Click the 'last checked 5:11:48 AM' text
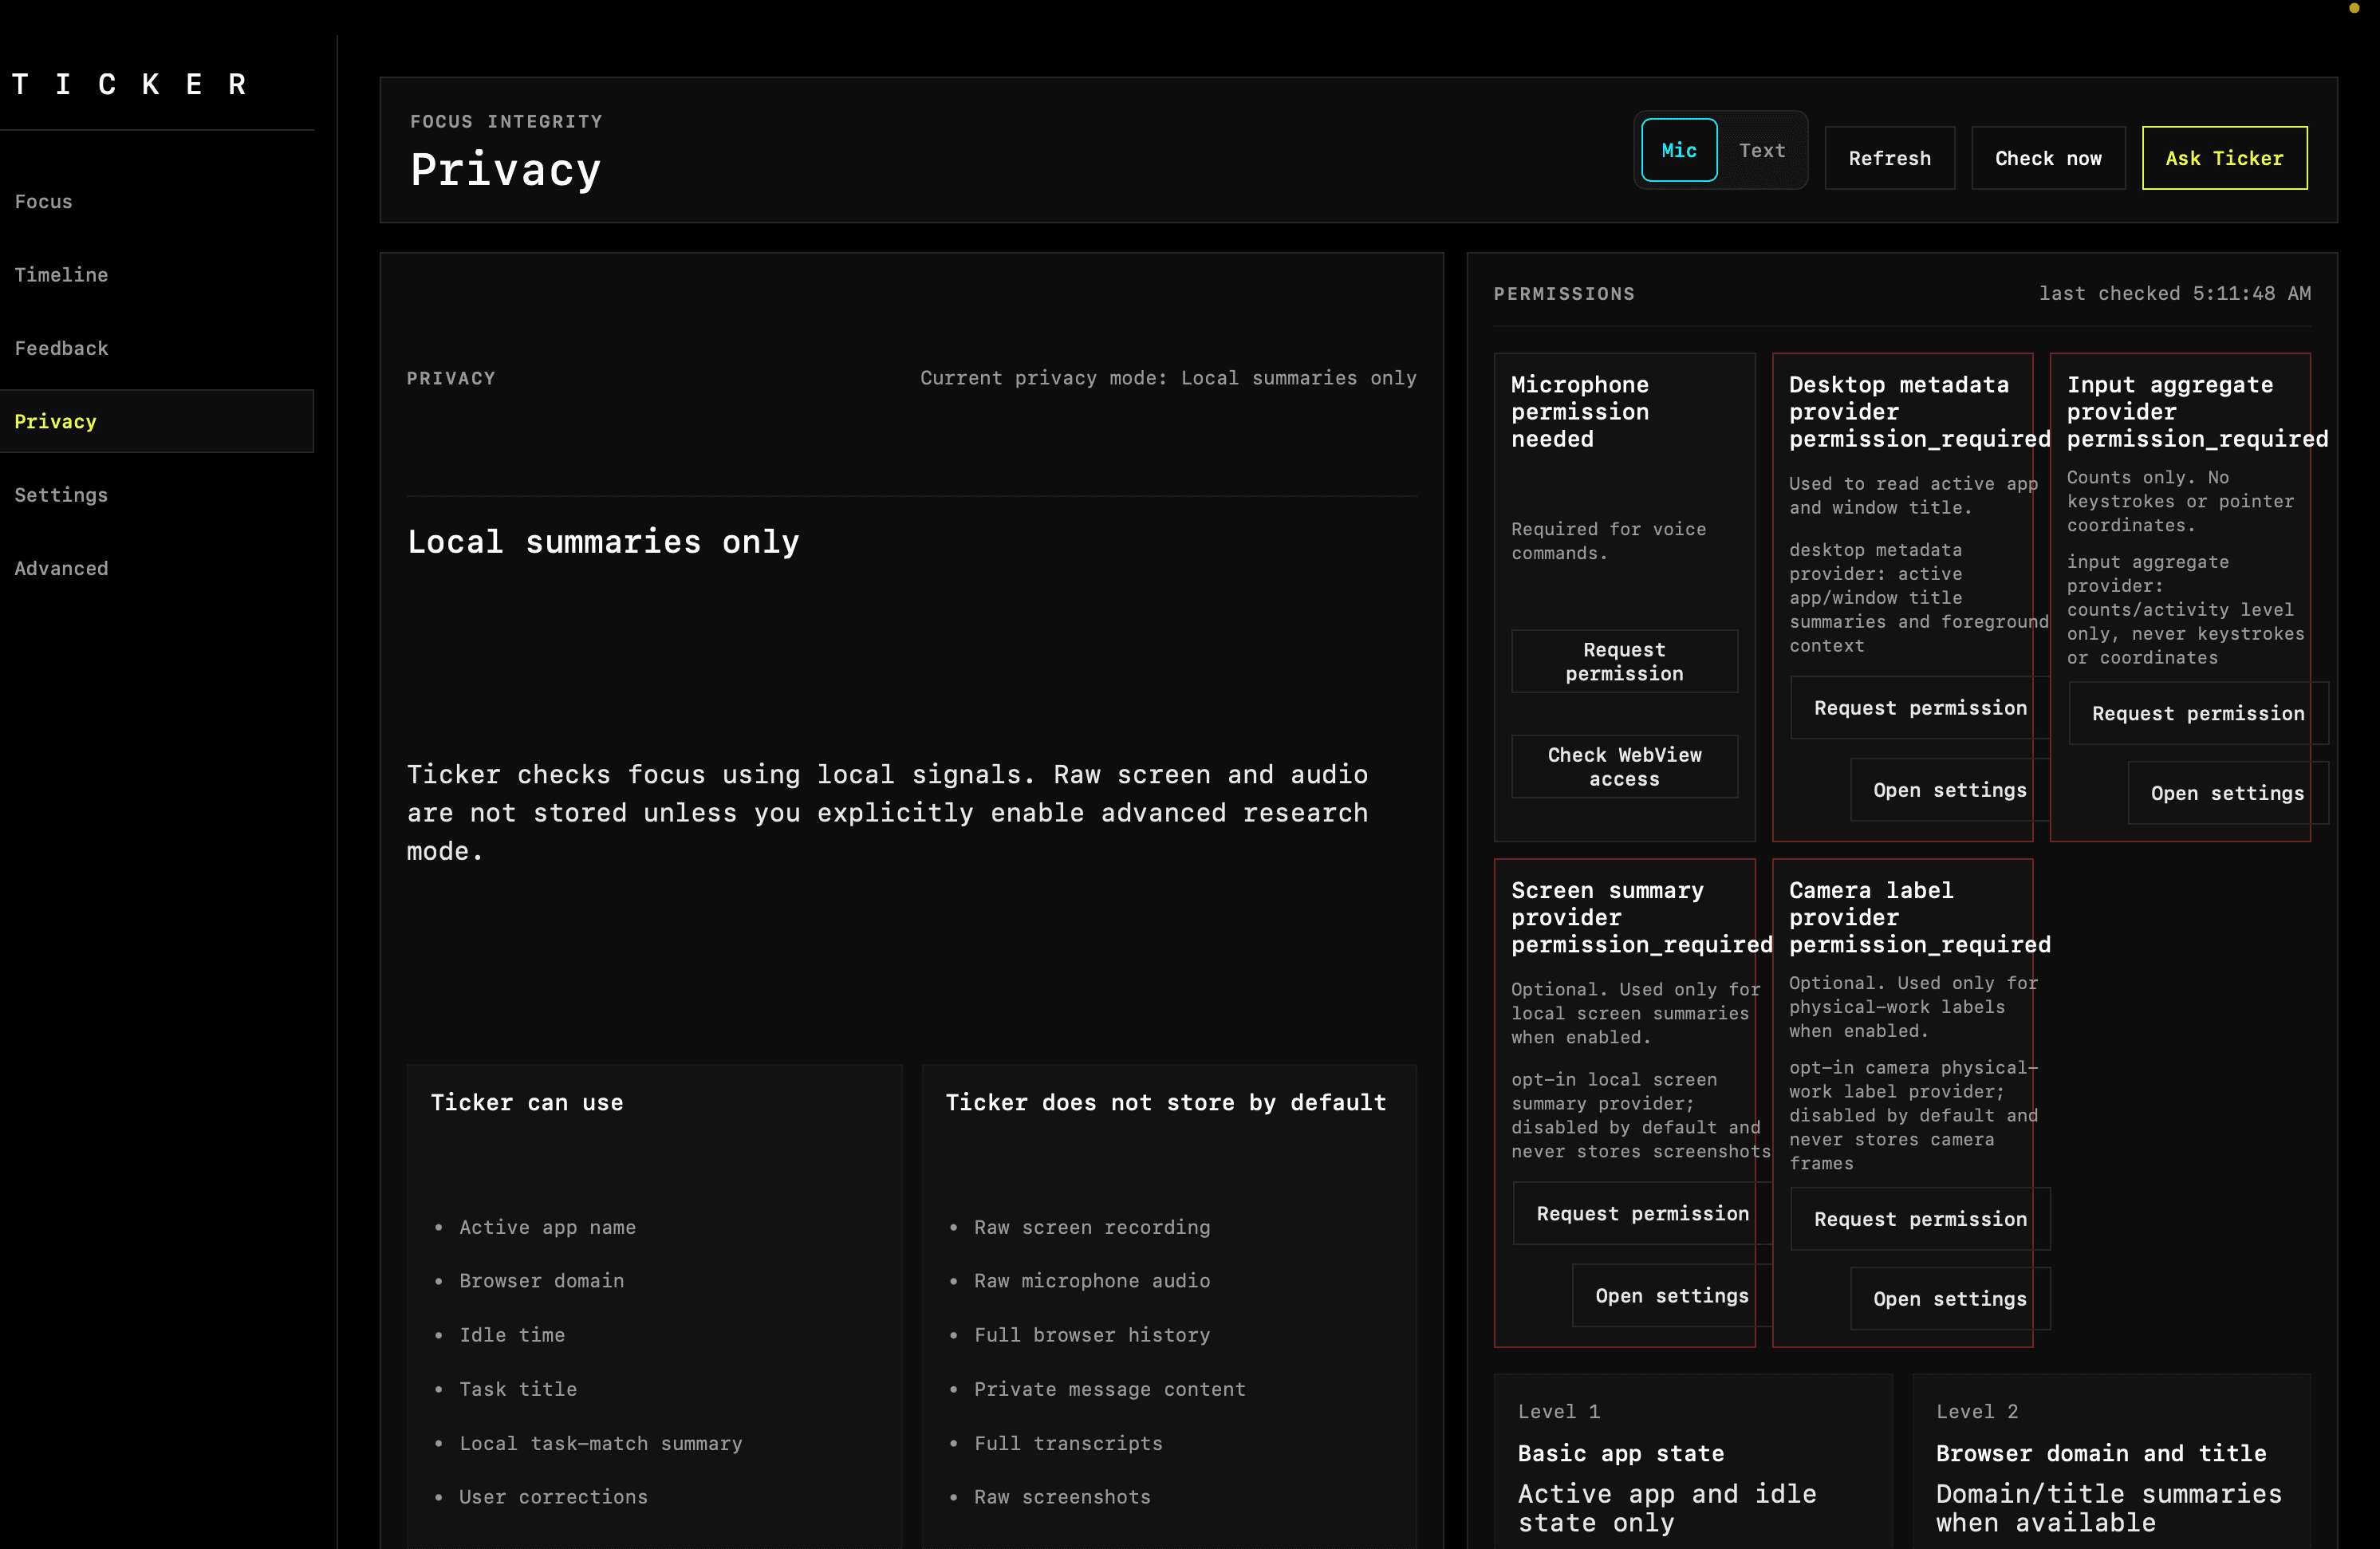This screenshot has width=2380, height=1549. [2175, 293]
